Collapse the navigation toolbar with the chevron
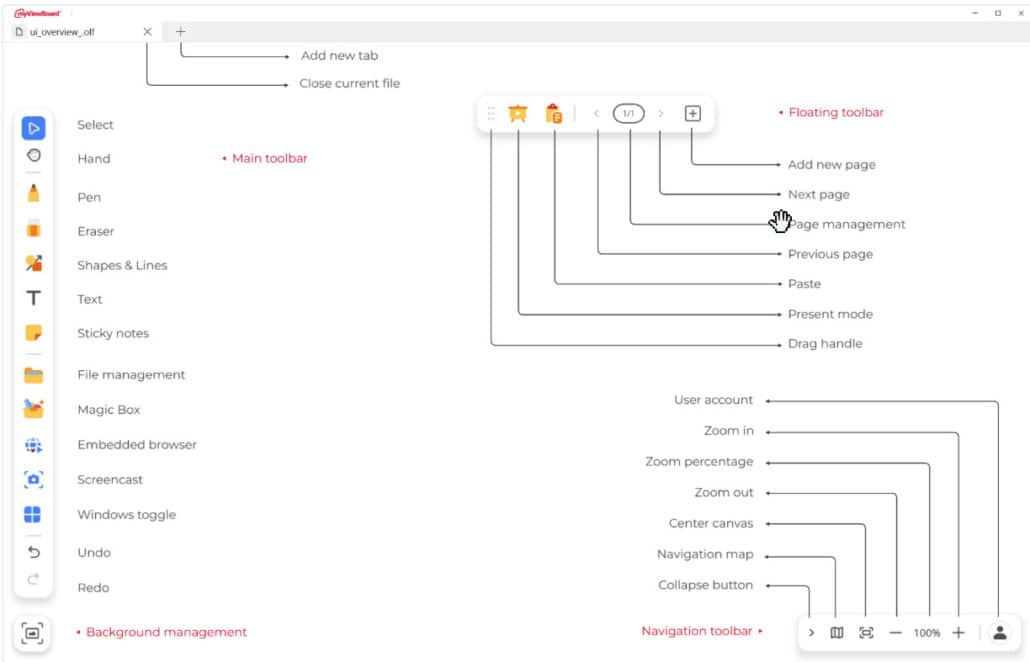 pos(811,633)
